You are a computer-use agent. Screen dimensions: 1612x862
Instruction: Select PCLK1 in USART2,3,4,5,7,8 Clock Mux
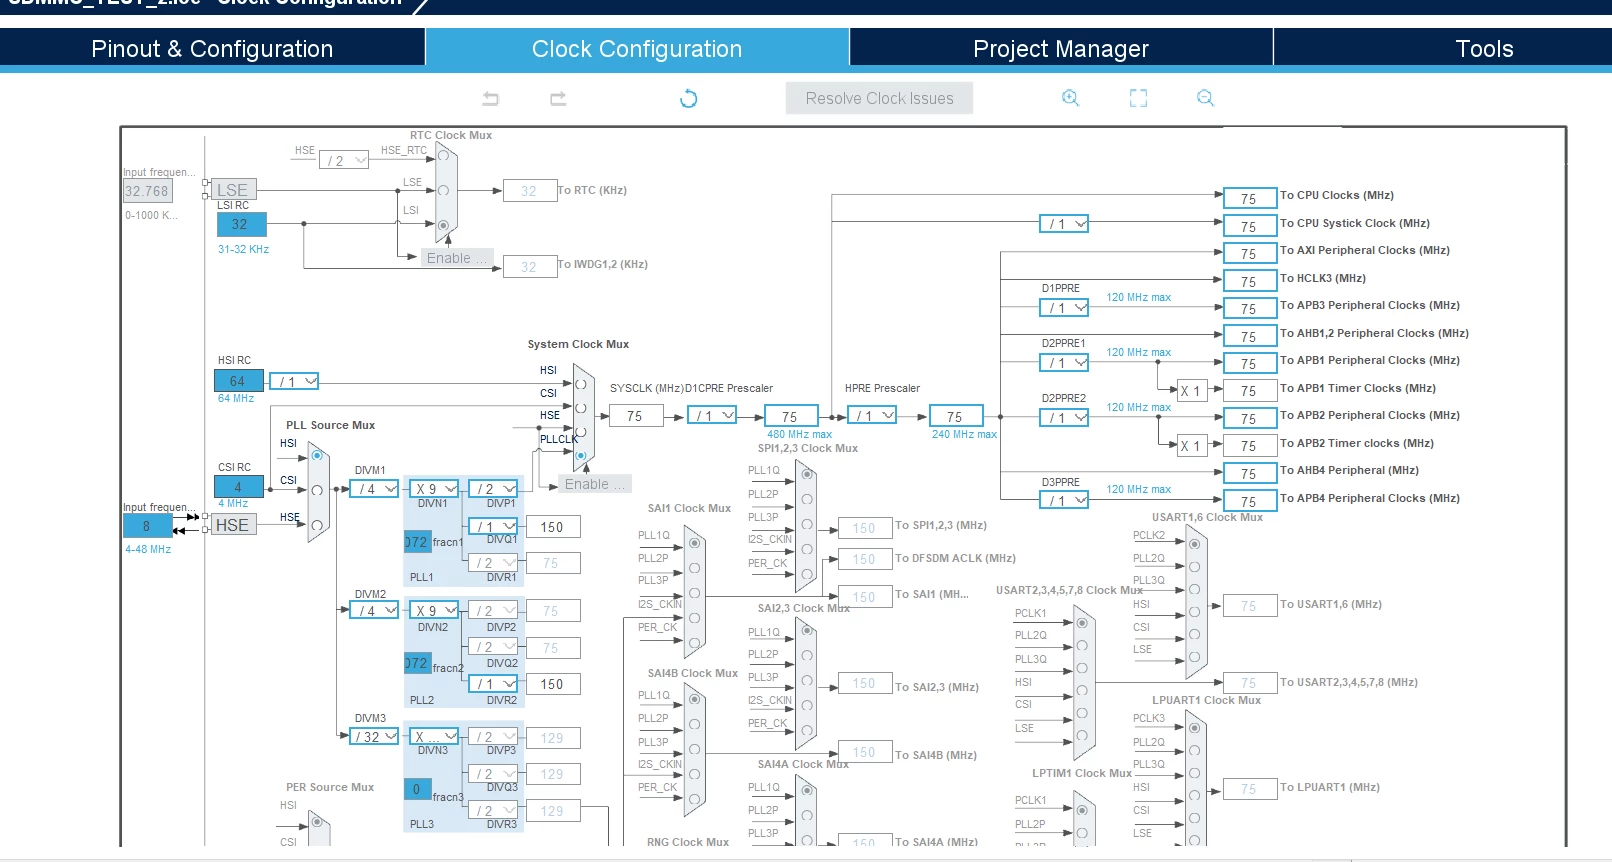pos(1081,622)
